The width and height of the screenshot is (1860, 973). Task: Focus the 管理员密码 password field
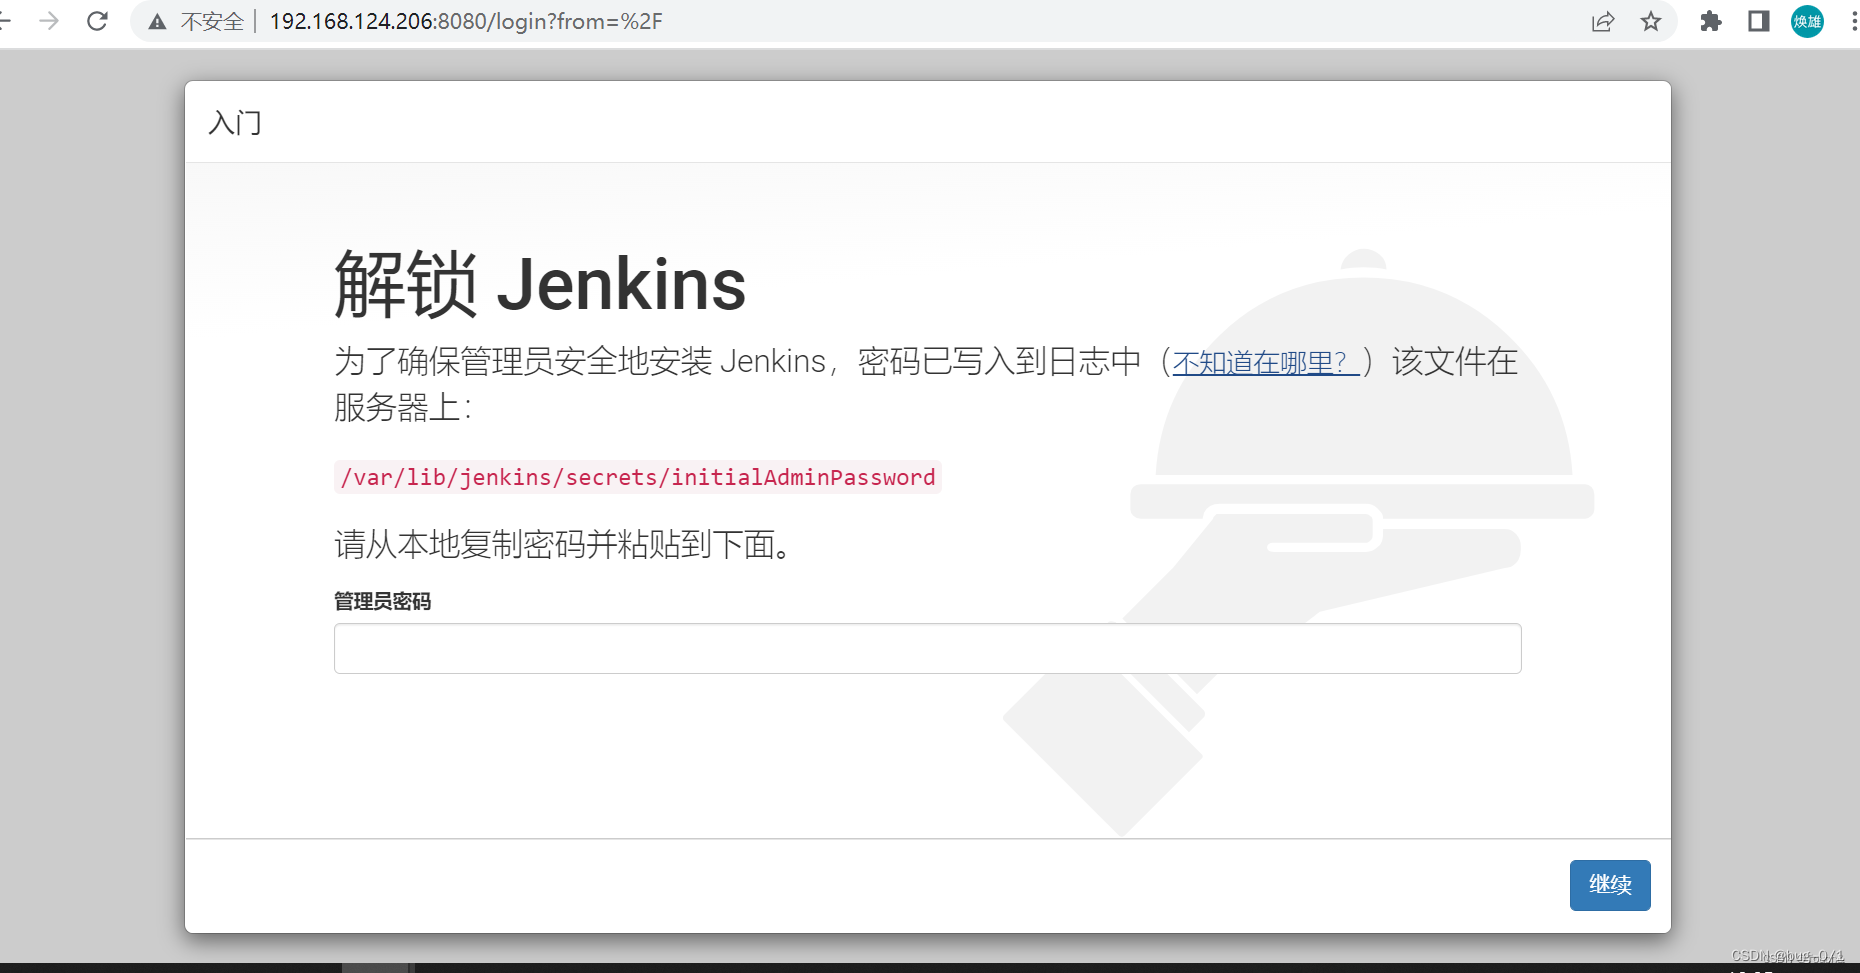[928, 648]
